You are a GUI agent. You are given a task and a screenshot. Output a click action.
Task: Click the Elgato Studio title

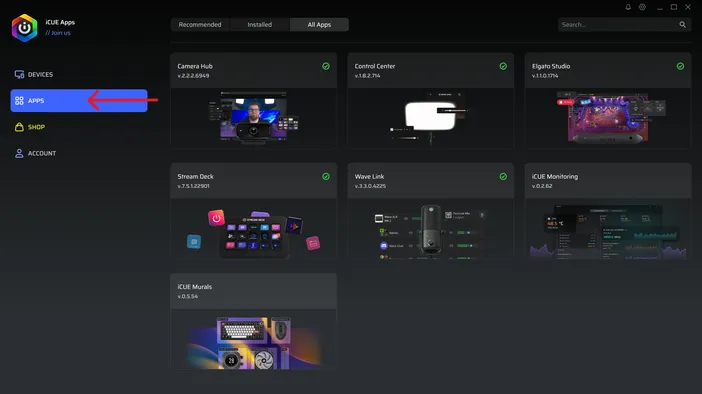pos(551,66)
